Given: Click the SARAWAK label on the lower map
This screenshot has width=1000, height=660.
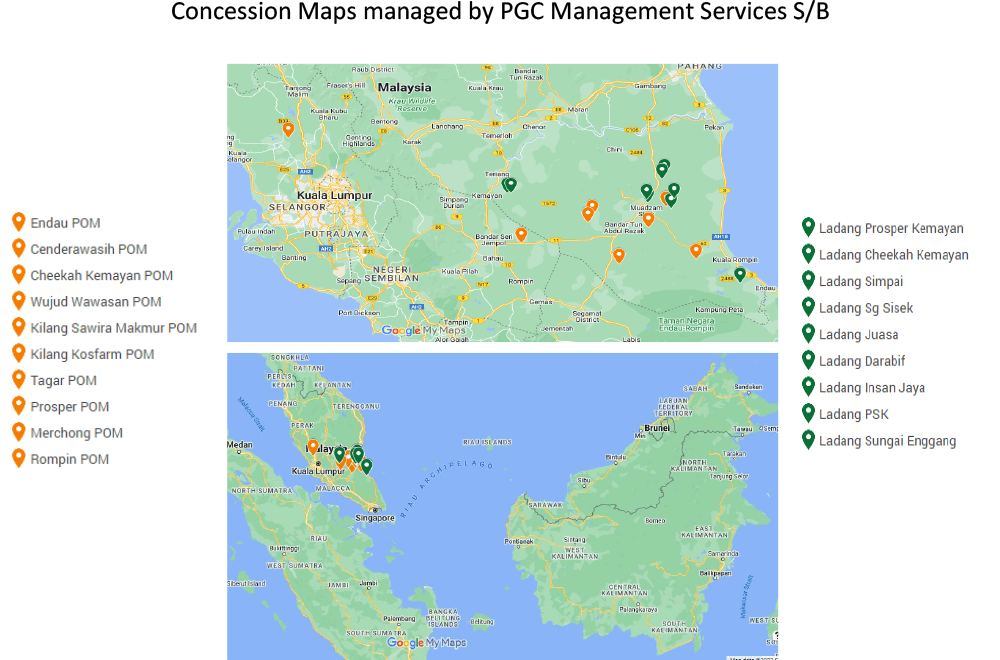Looking at the screenshot, I should (x=545, y=504).
